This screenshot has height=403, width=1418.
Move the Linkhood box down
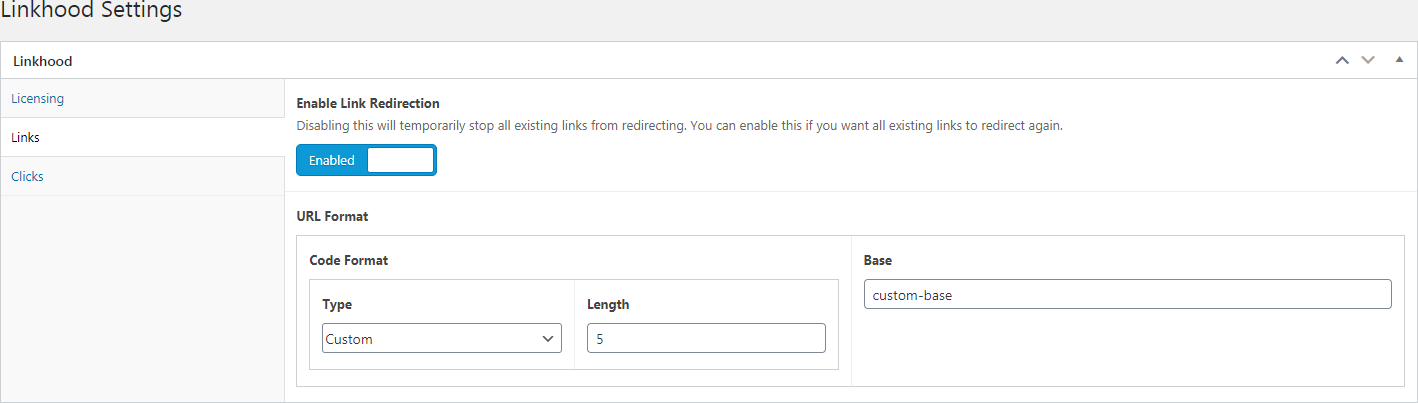click(1369, 61)
